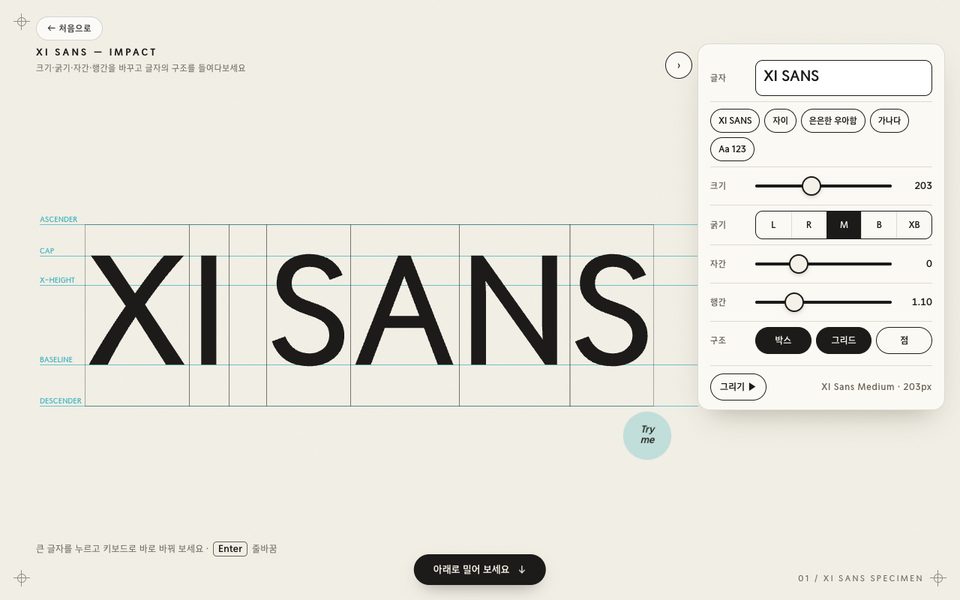Collapse the panel with the chevron button

click(678, 65)
